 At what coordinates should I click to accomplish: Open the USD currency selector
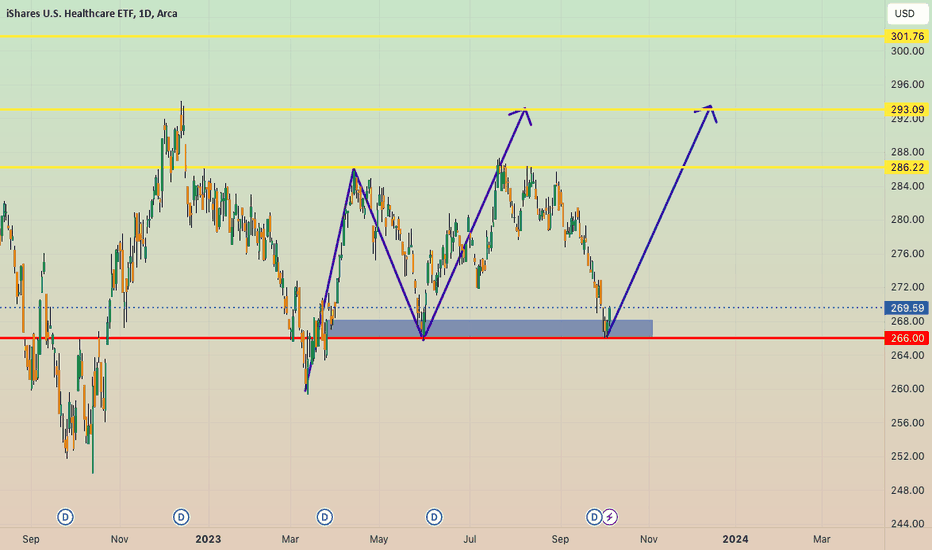pyautogui.click(x=907, y=14)
